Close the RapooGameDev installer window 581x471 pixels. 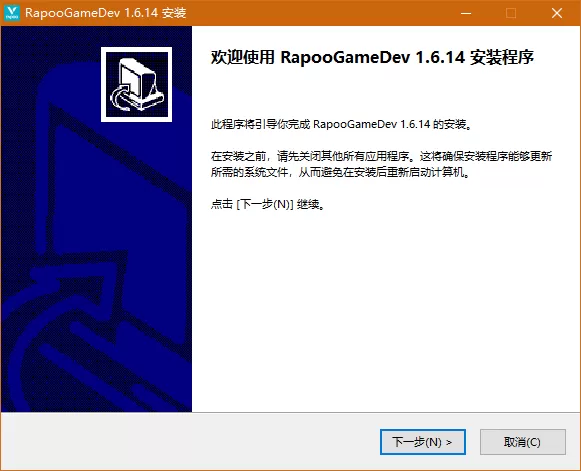tap(557, 13)
